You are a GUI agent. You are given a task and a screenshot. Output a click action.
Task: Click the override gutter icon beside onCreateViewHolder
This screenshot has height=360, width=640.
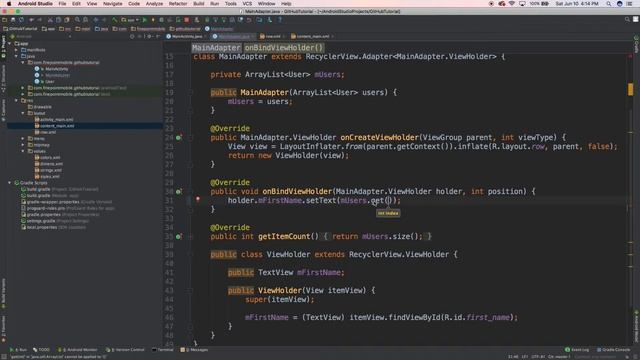pos(178,138)
